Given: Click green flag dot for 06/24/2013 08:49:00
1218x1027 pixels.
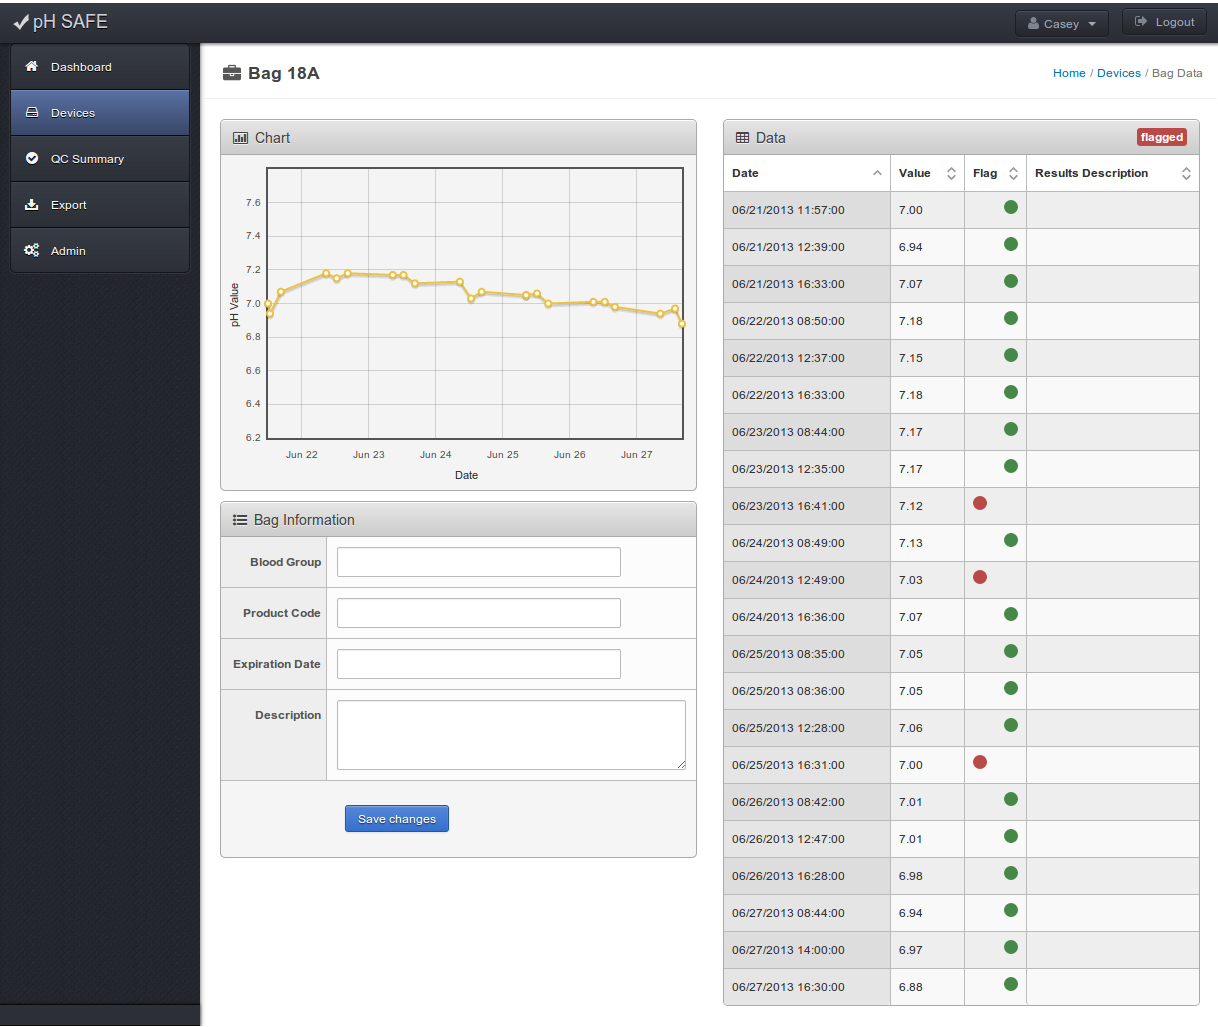Looking at the screenshot, I should pos(1011,540).
